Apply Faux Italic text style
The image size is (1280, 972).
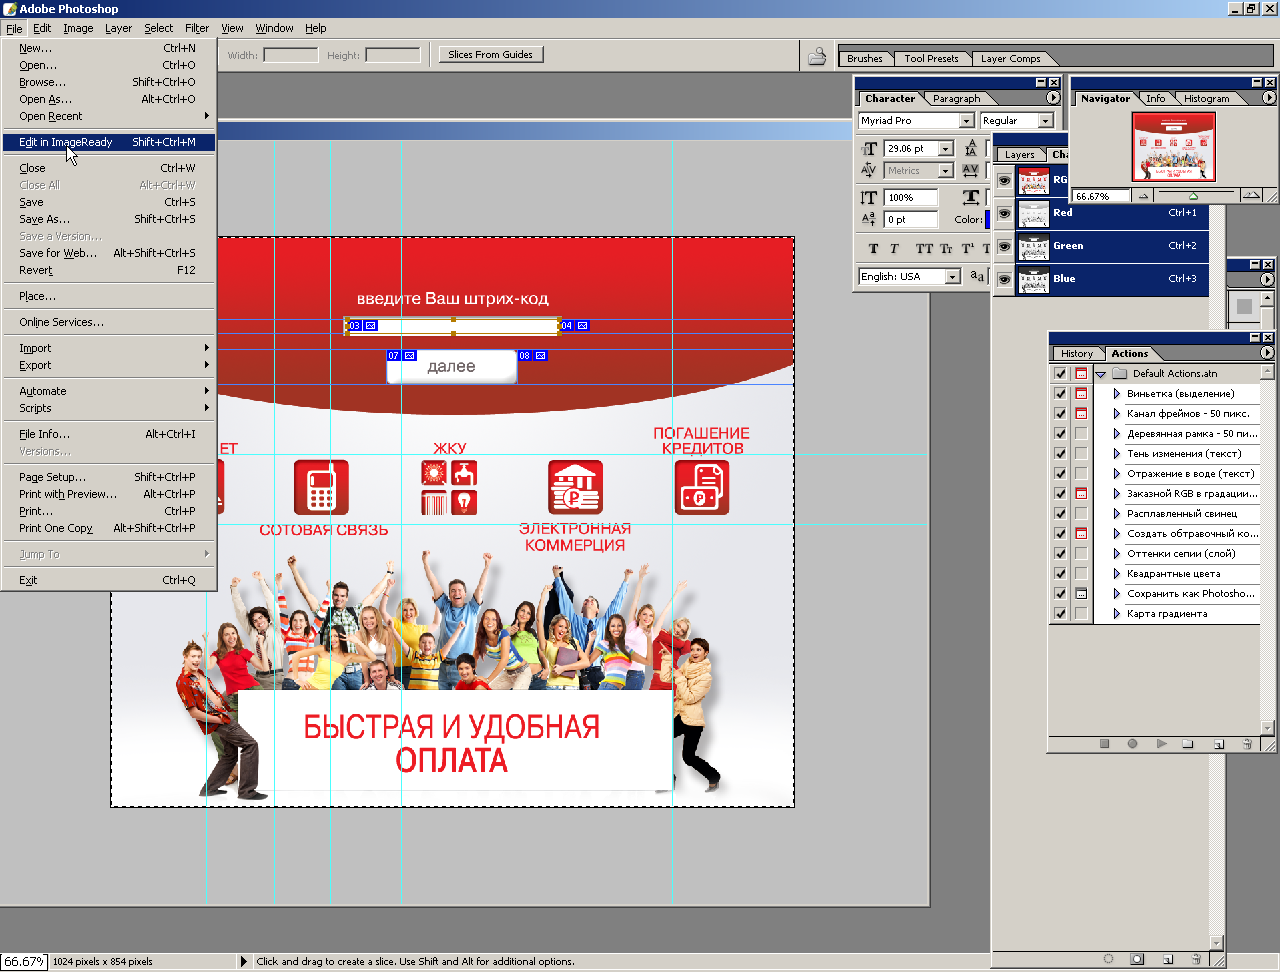894,249
